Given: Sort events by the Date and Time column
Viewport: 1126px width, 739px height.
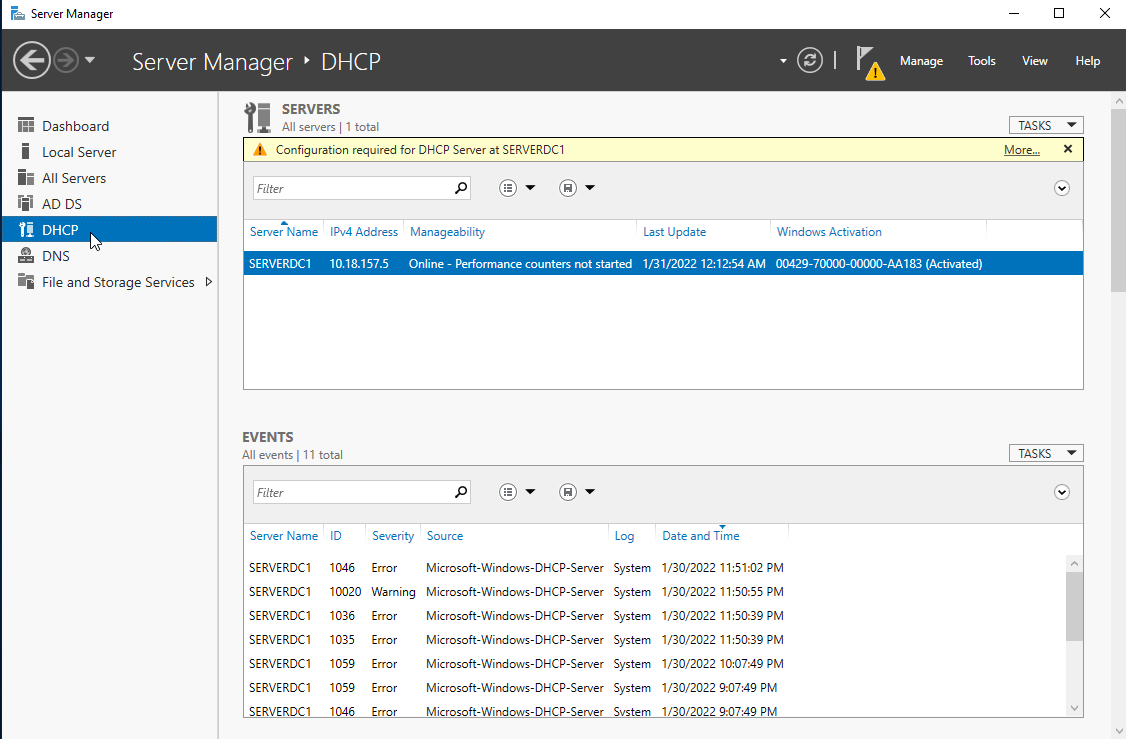Looking at the screenshot, I should 700,535.
